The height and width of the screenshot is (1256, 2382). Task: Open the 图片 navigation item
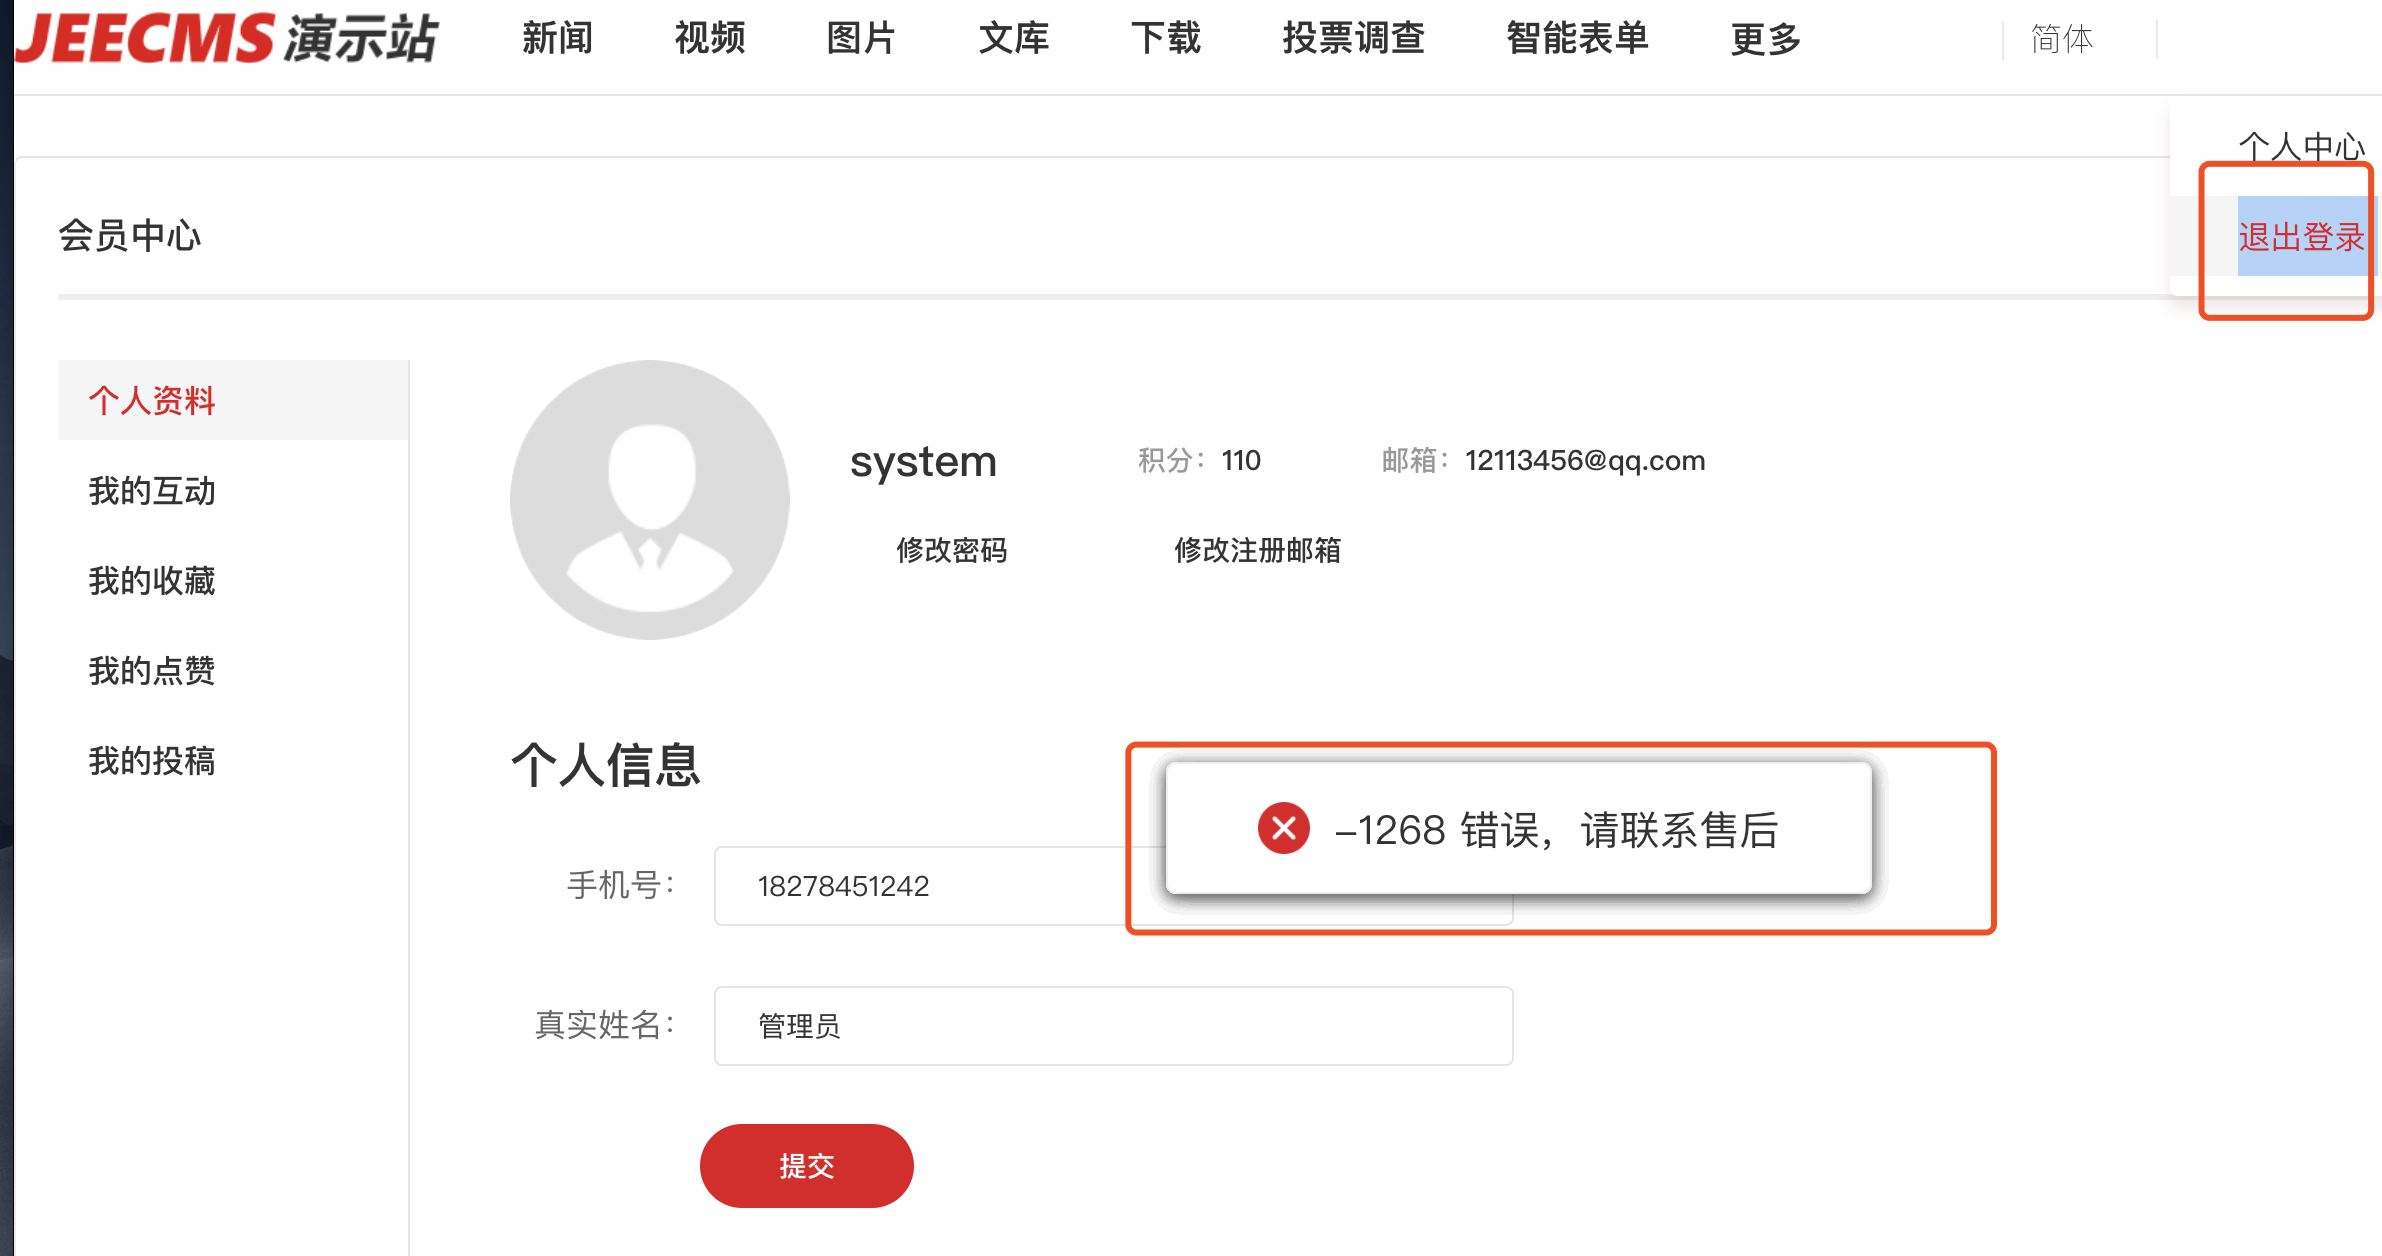click(861, 39)
